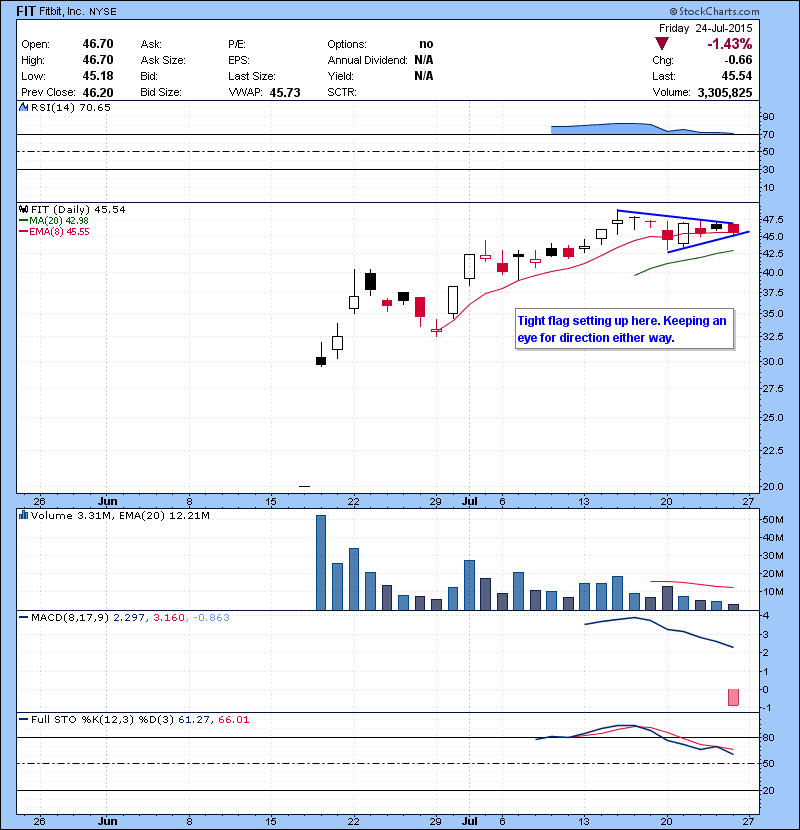Click the MACD histogram value -0.863

pyautogui.click(x=211, y=617)
